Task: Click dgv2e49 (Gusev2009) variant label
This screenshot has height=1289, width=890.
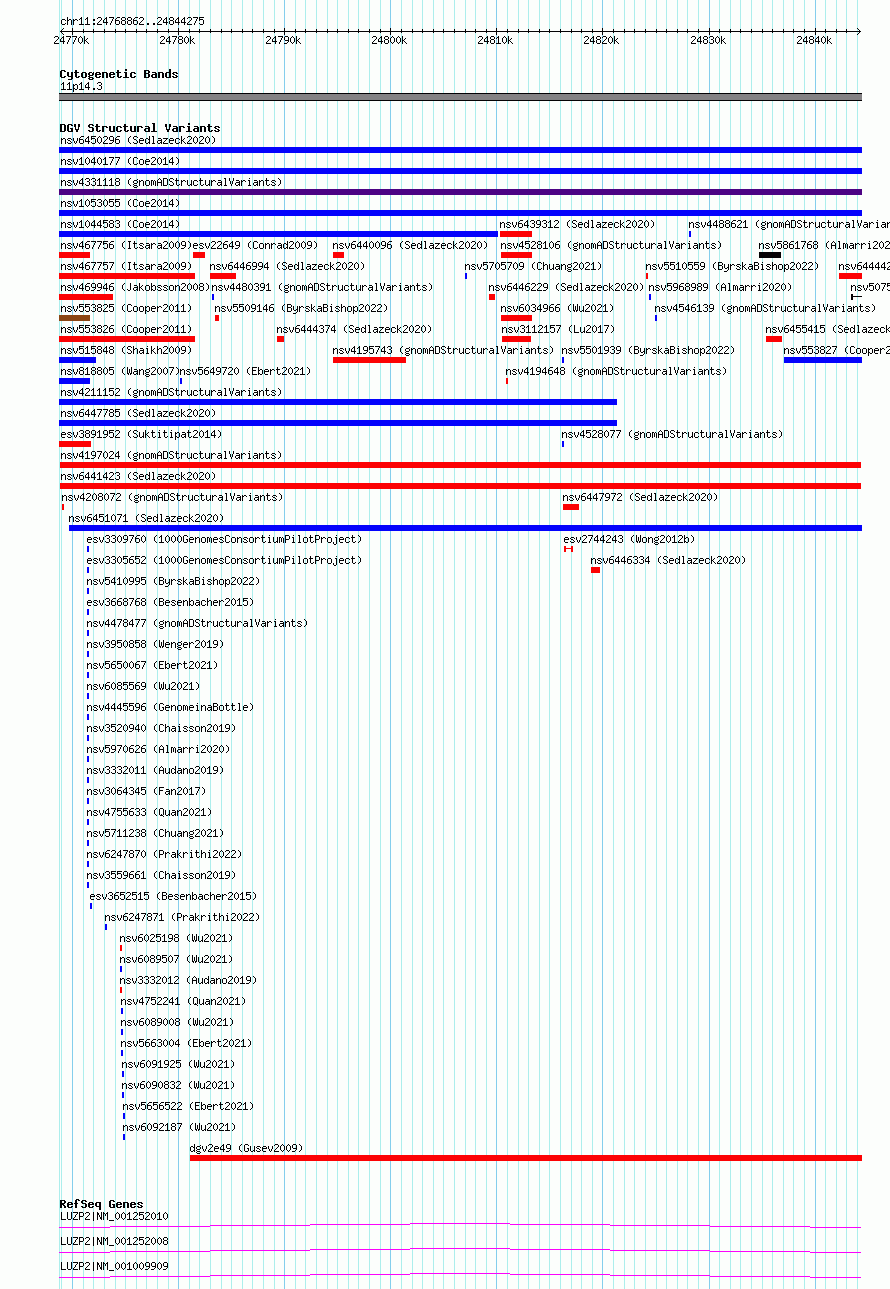Action: pyautogui.click(x=246, y=1148)
